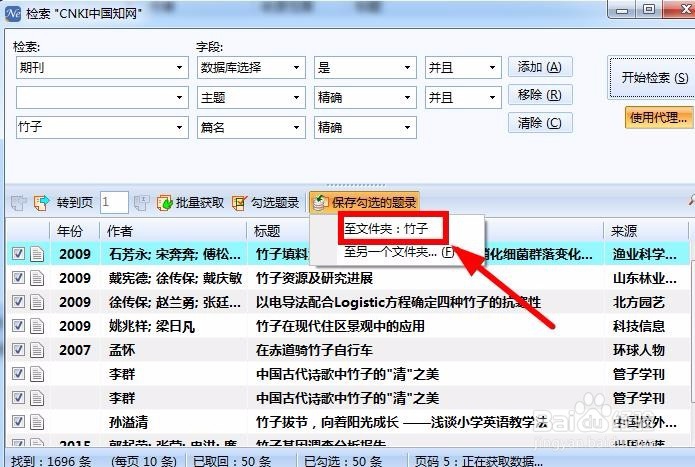Viewport: 695px width, 467px height.
Task: Open the 主题 field dropdown
Action: tap(296, 97)
